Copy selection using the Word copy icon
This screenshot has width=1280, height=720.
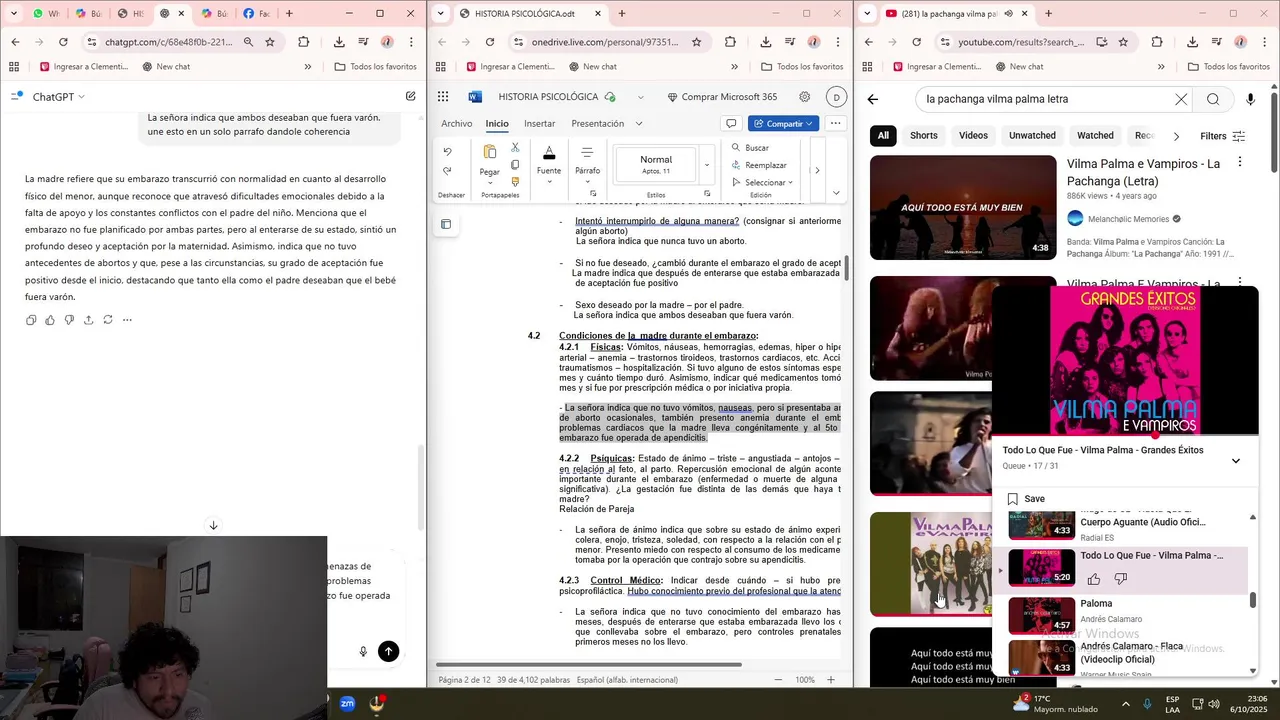(x=515, y=165)
